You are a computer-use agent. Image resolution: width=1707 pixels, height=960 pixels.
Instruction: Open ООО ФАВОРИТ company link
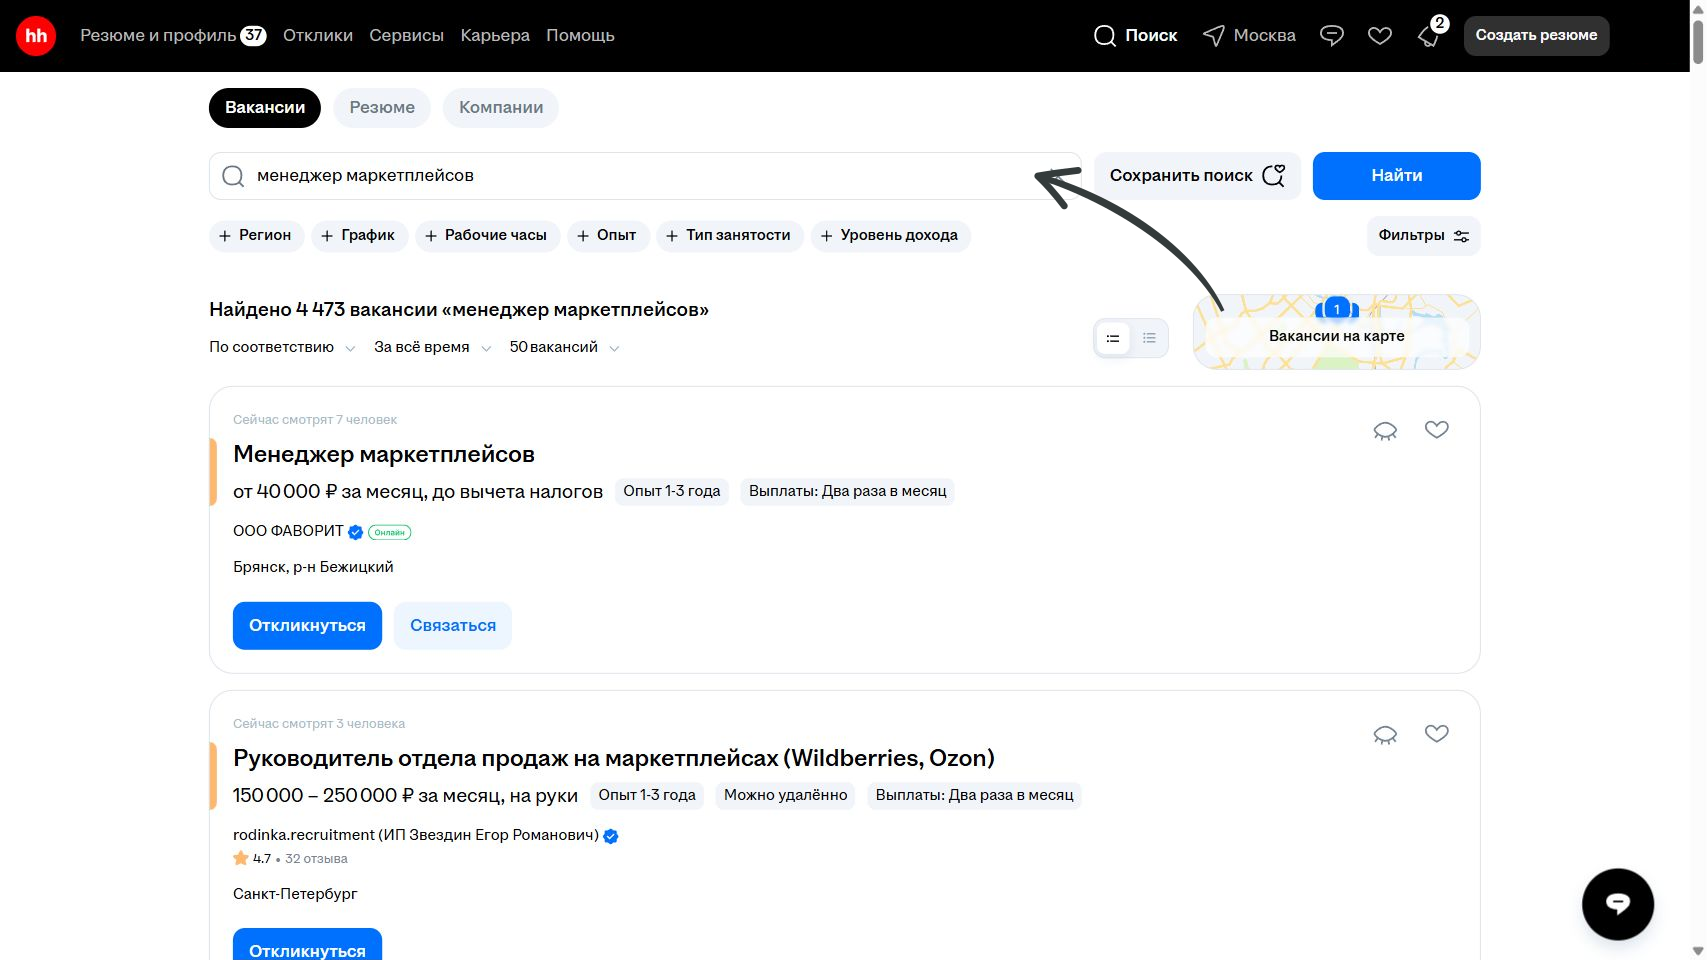tap(288, 531)
